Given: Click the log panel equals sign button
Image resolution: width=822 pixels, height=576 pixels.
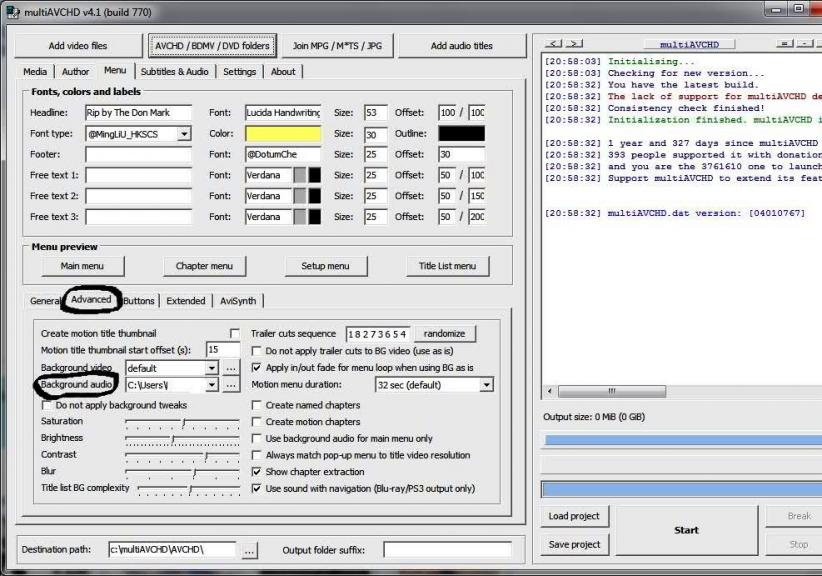Looking at the screenshot, I should pos(785,44).
